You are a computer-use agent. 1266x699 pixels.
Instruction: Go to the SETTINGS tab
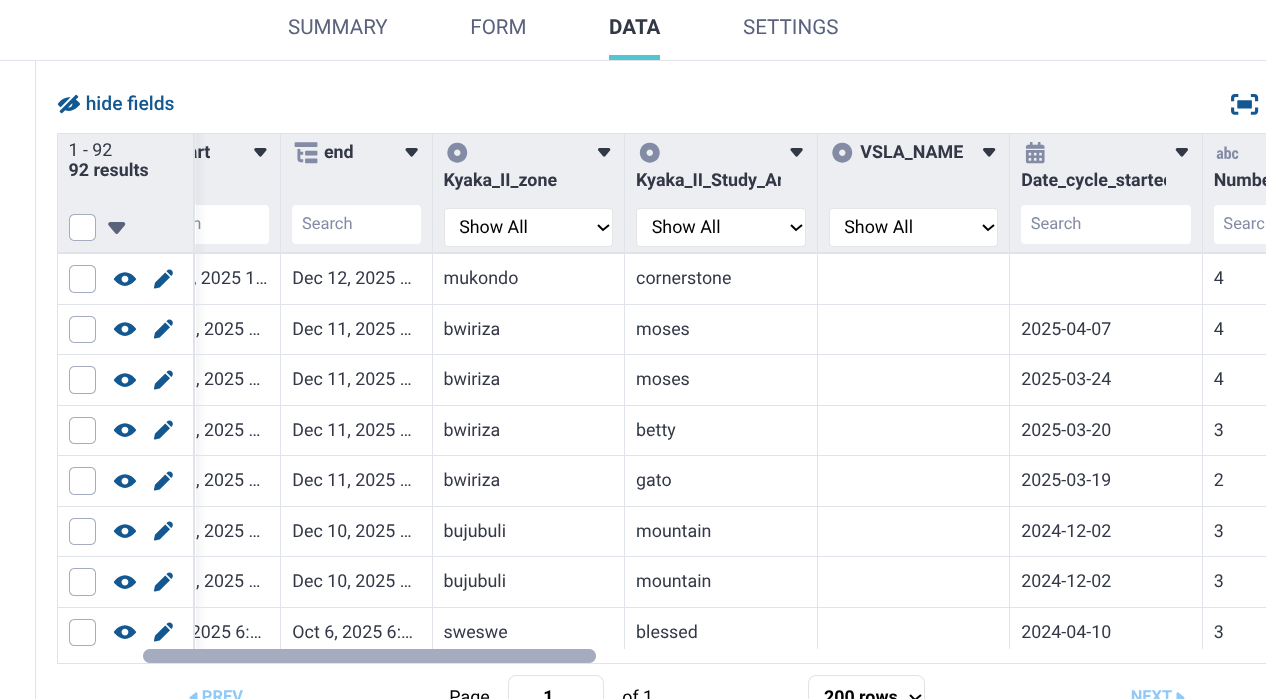tap(790, 28)
